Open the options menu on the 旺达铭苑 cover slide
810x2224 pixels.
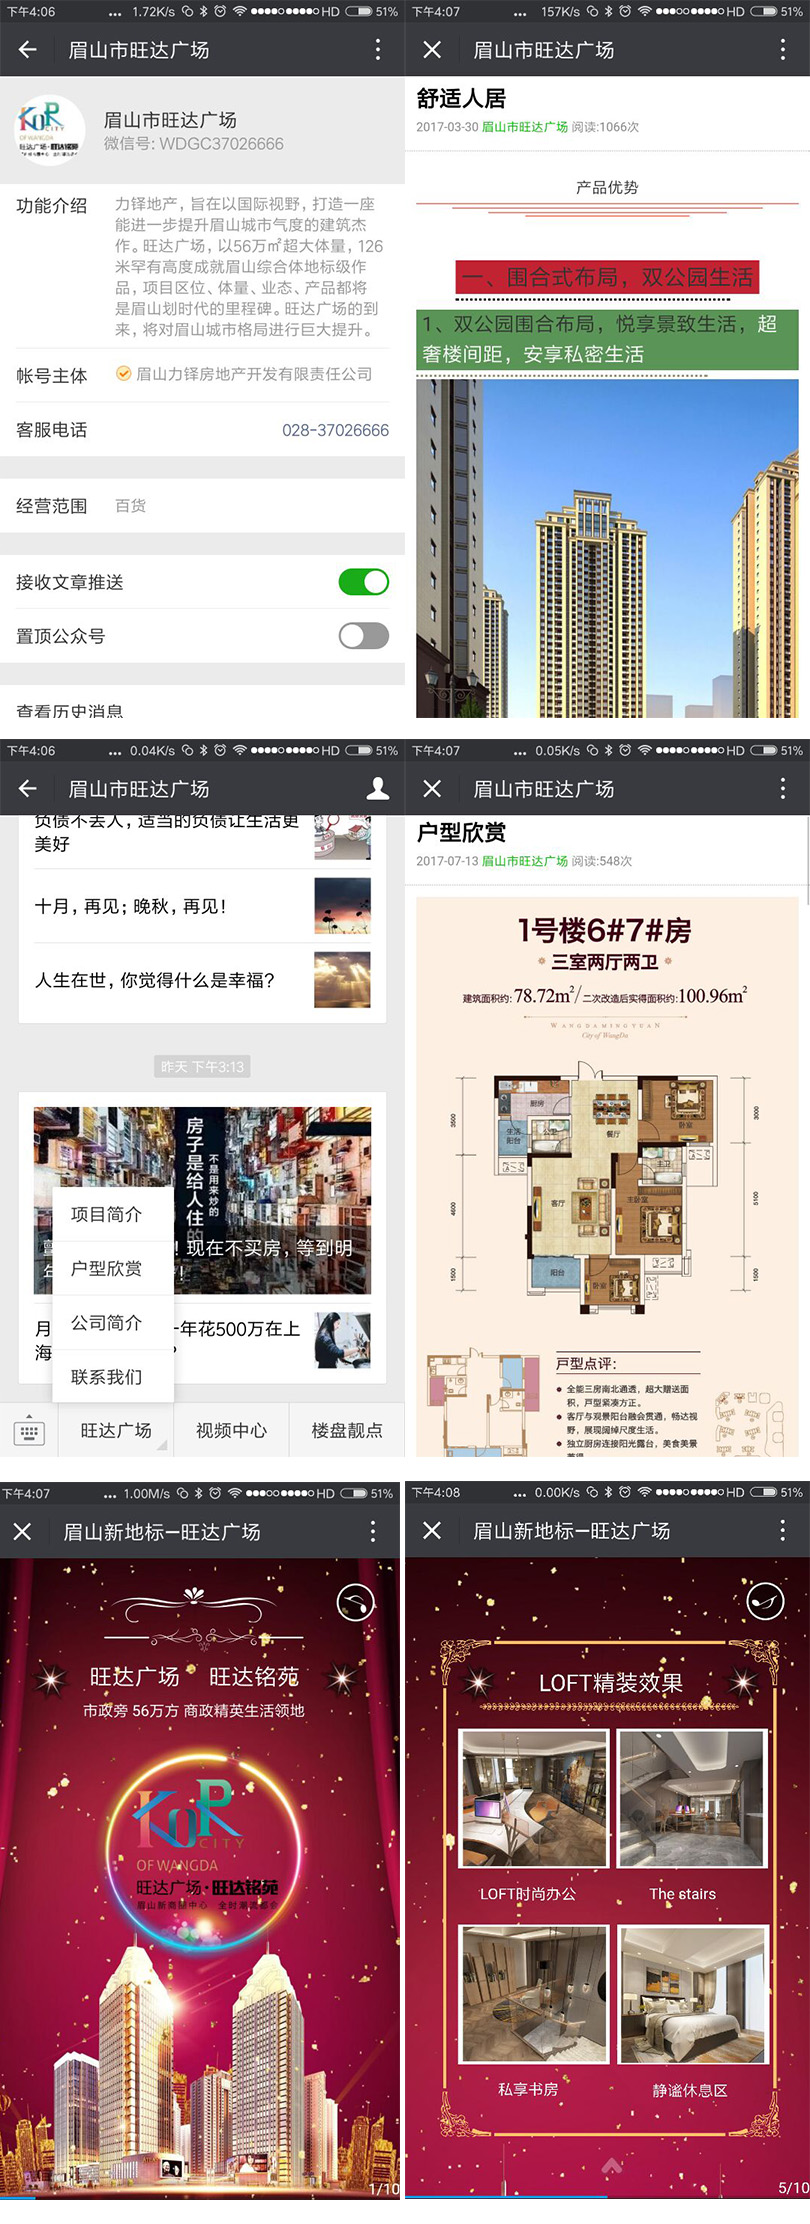pos(373,1532)
